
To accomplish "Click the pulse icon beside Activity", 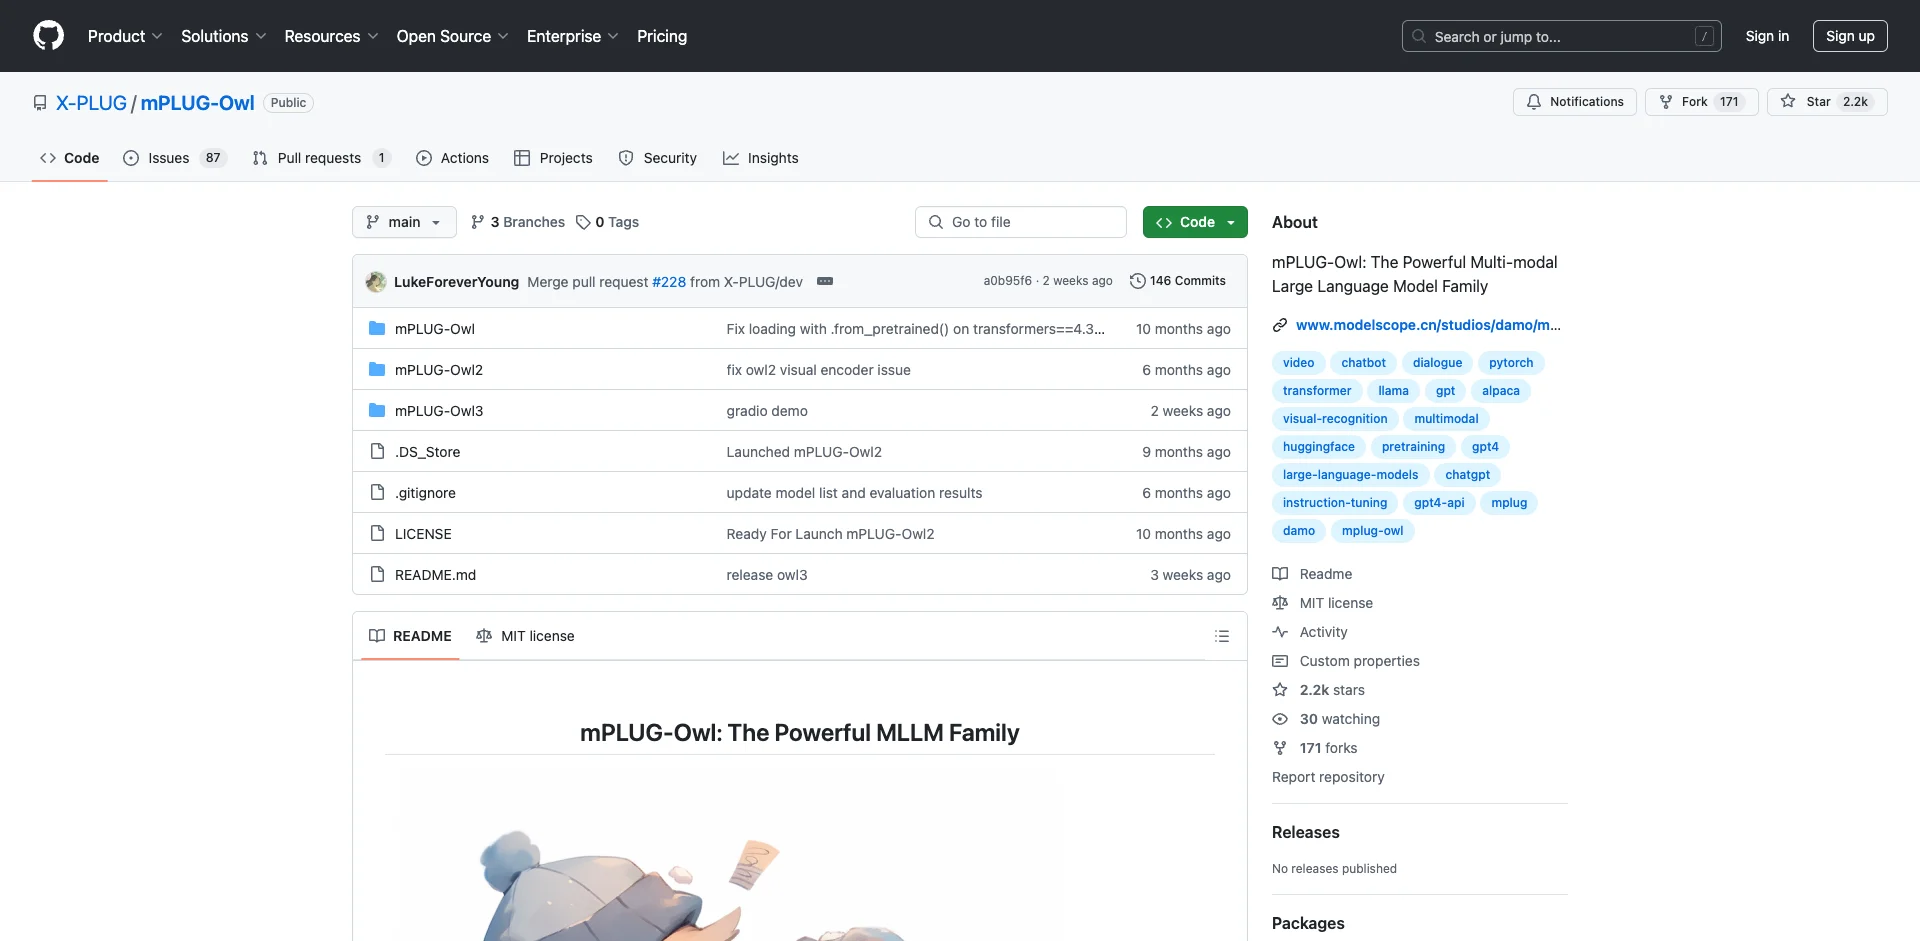I will [1280, 632].
